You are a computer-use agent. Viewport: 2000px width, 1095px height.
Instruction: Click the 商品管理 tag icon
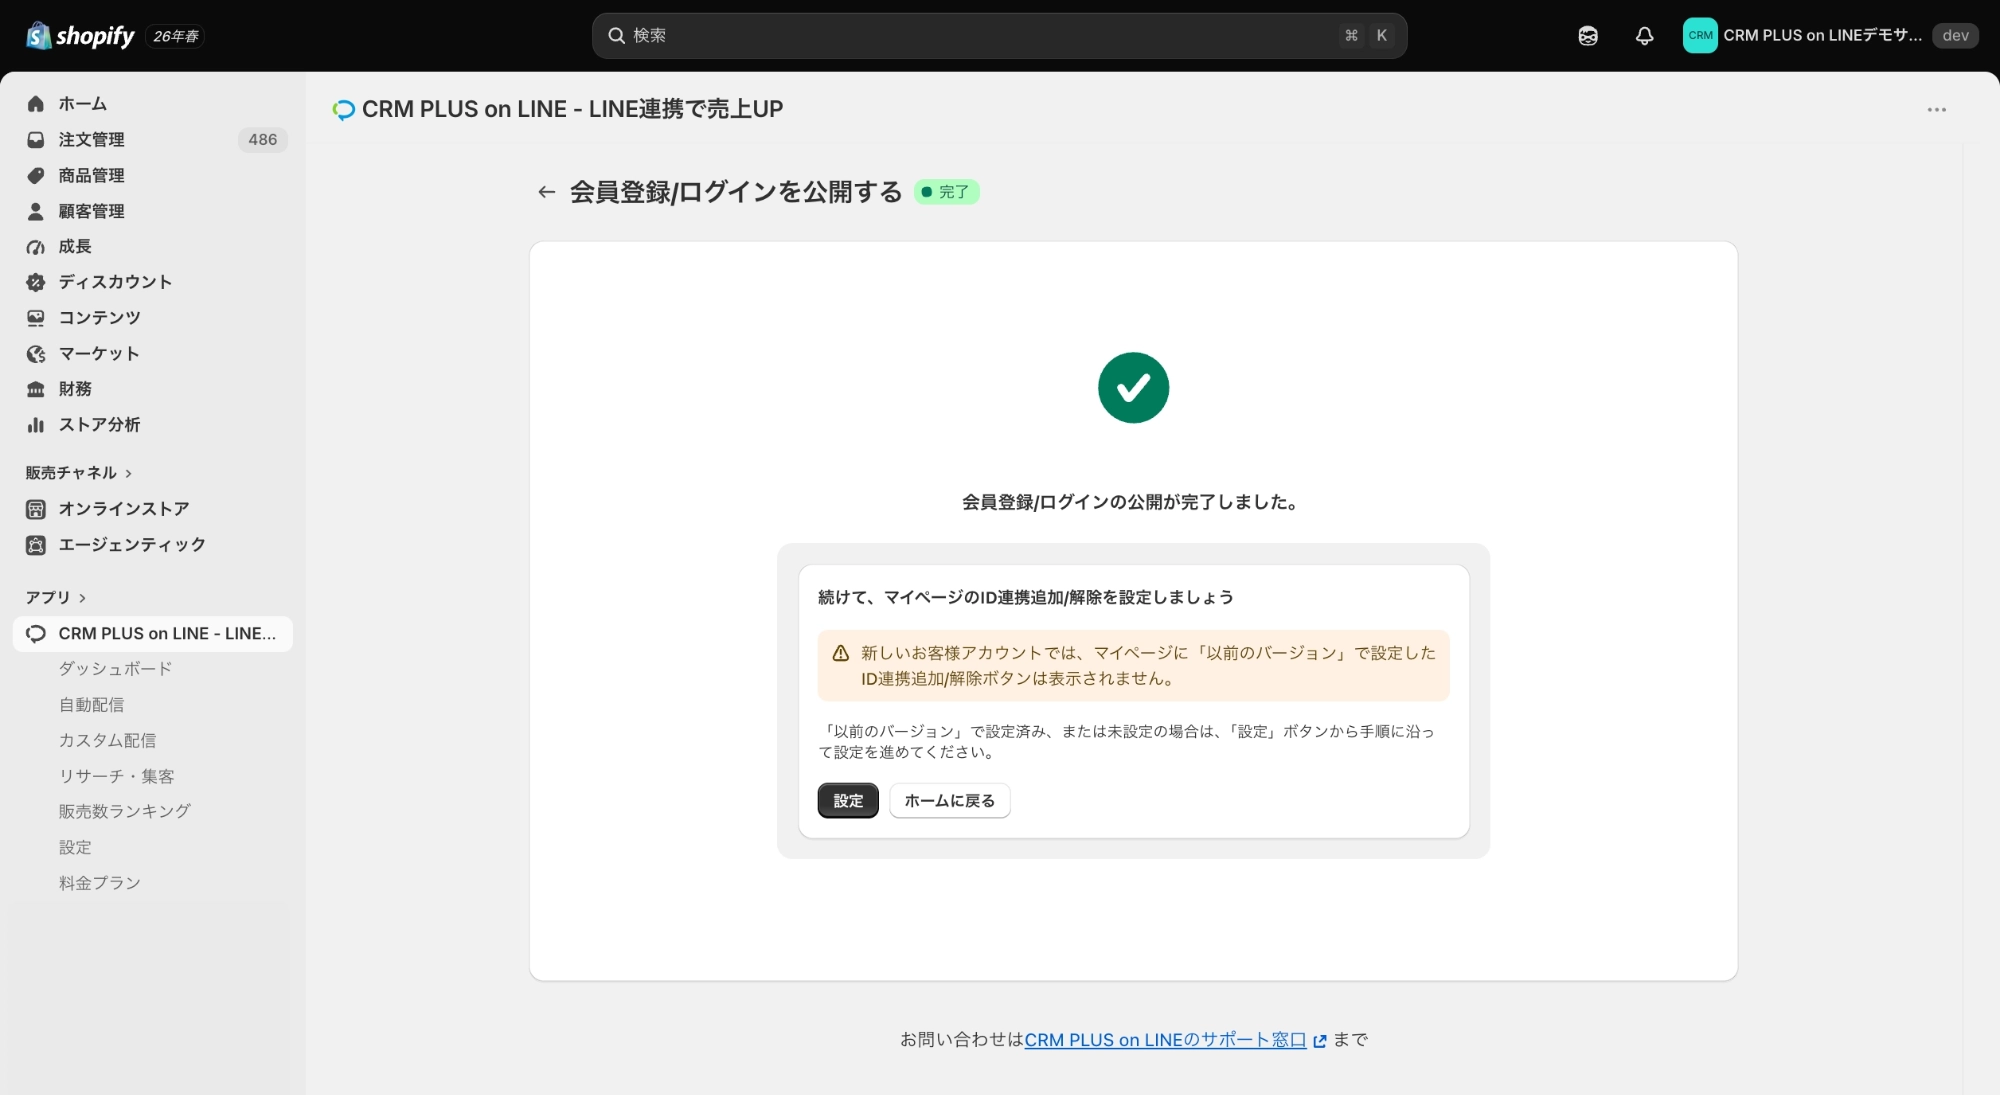point(36,176)
